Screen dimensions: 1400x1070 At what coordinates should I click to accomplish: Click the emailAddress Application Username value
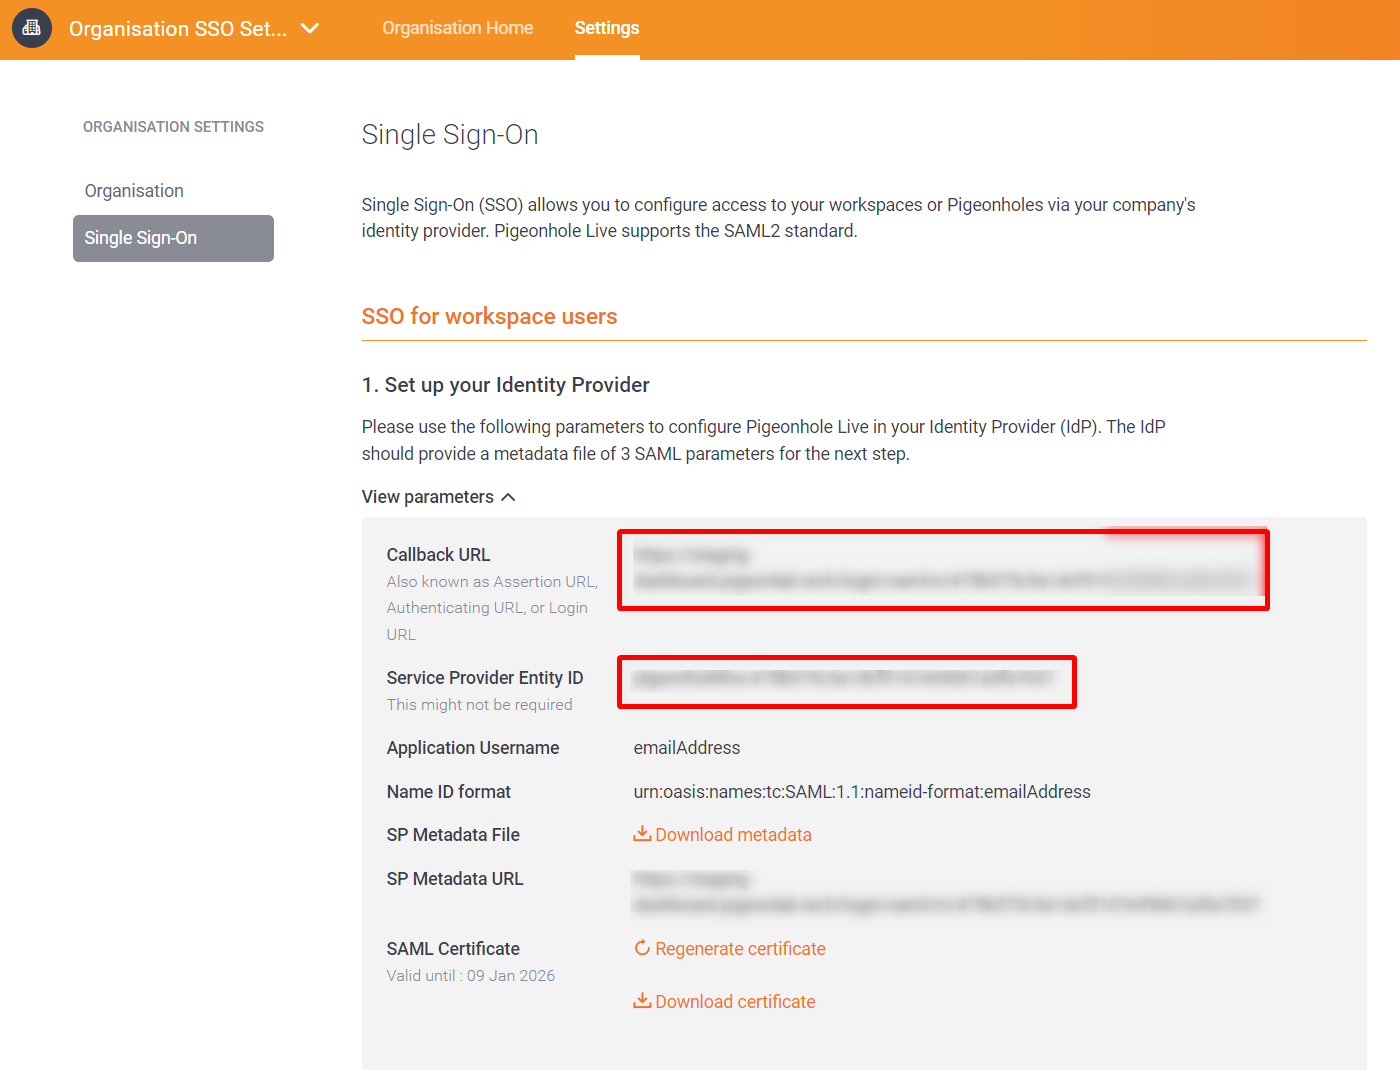click(686, 748)
